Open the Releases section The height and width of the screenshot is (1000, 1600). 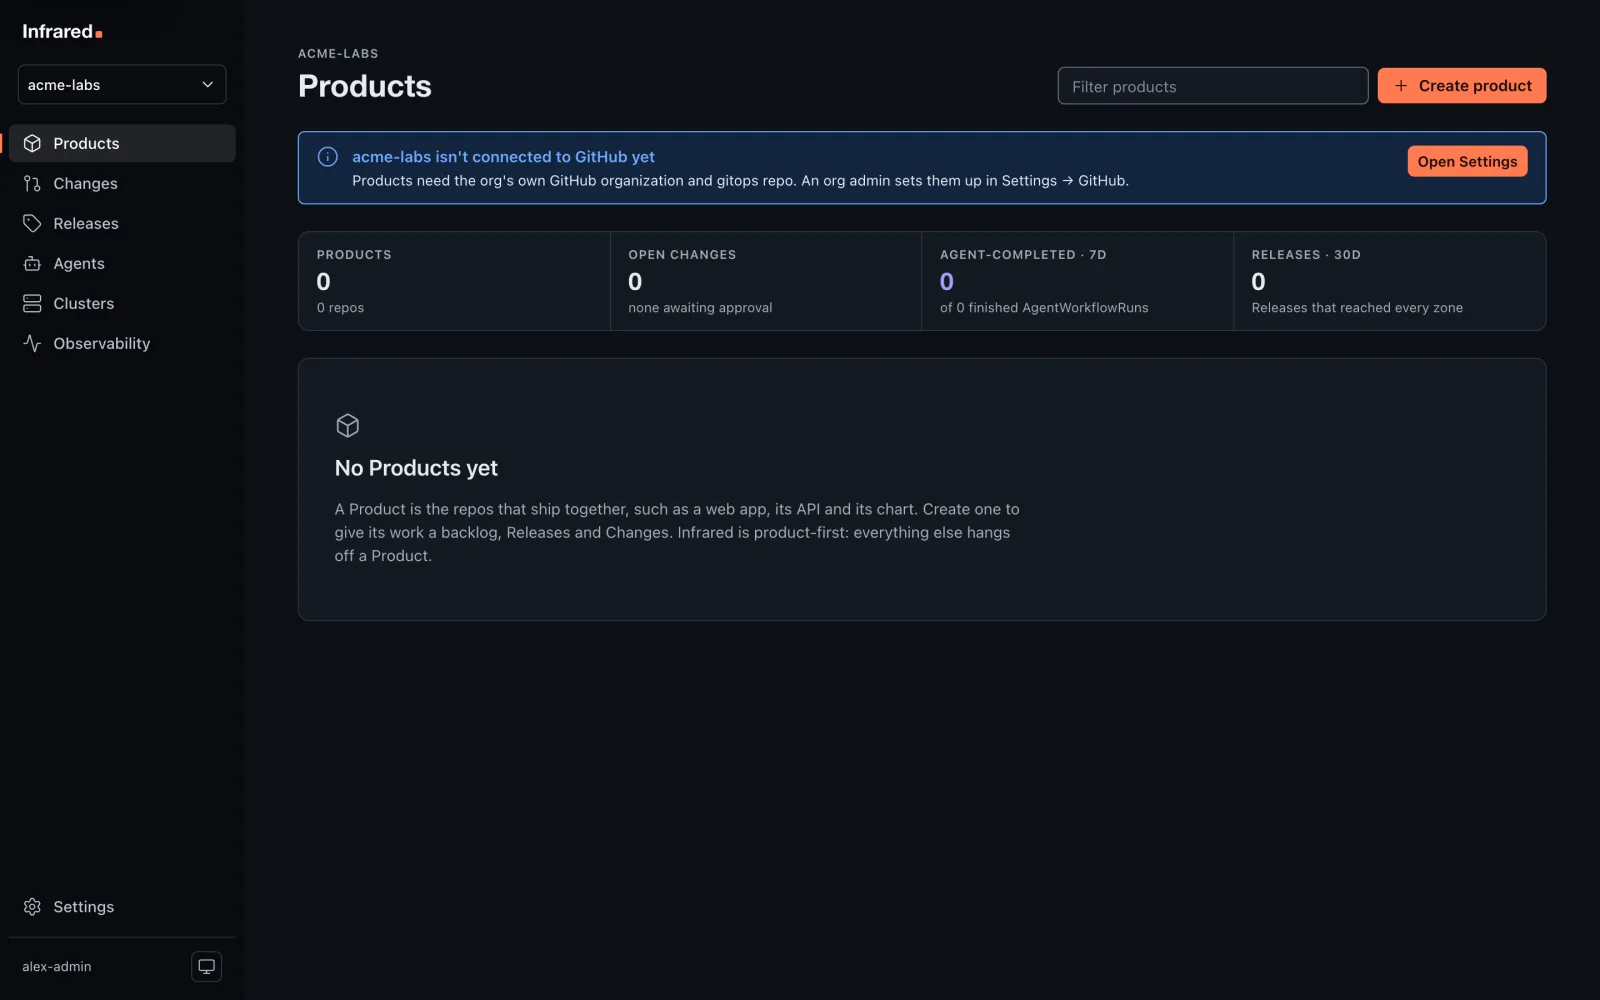coord(122,223)
